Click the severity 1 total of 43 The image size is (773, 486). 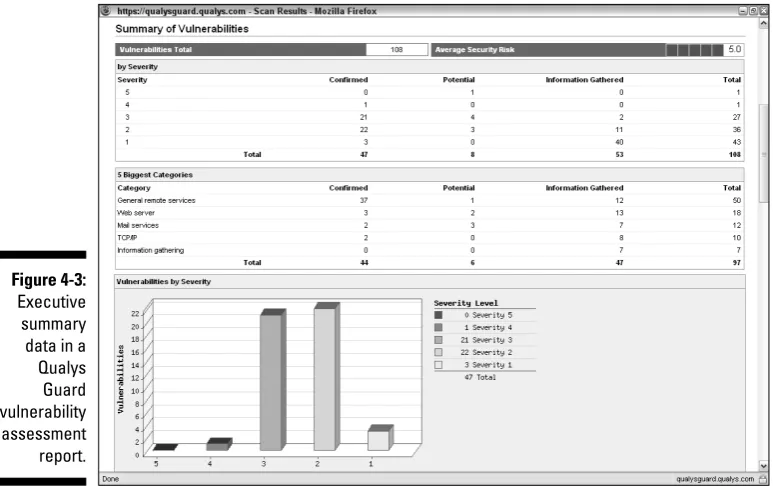pyautogui.click(x=737, y=142)
